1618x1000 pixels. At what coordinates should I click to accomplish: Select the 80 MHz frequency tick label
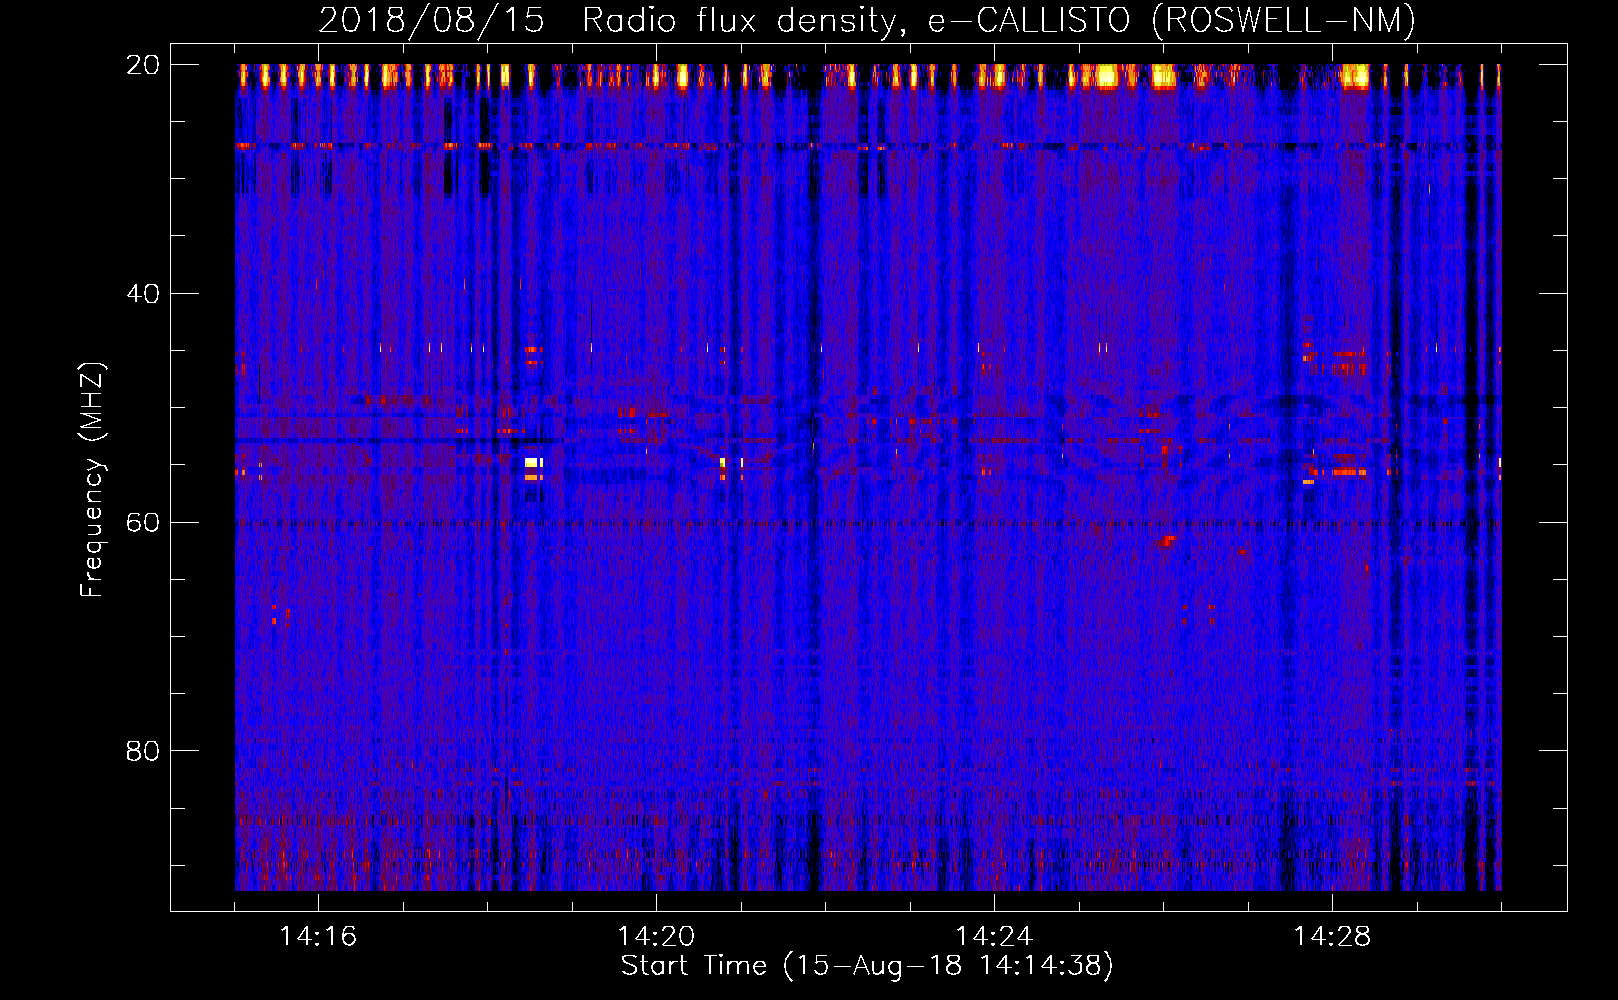coord(143,751)
